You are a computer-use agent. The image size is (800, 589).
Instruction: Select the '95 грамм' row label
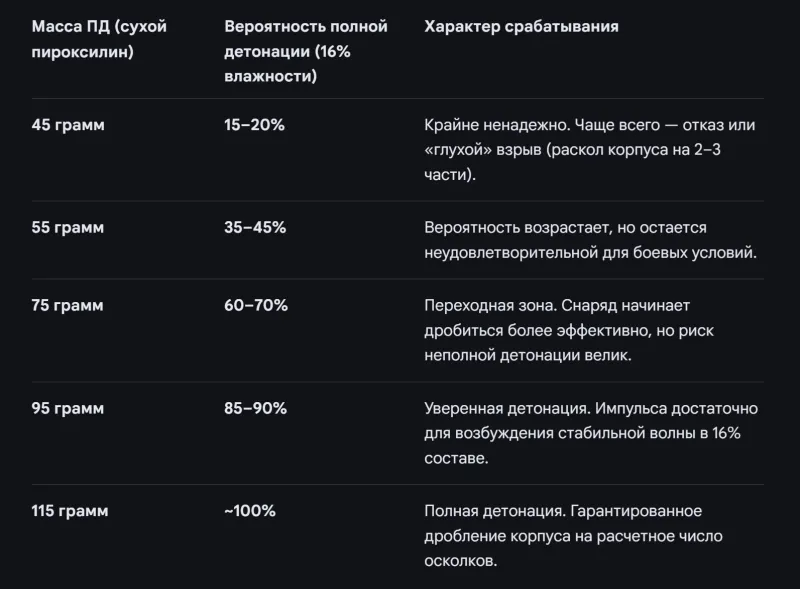[x=68, y=408]
